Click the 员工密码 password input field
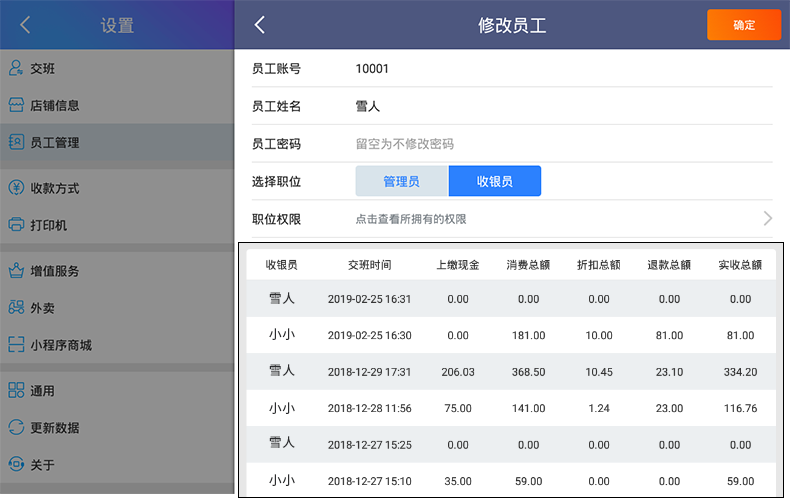 point(560,144)
